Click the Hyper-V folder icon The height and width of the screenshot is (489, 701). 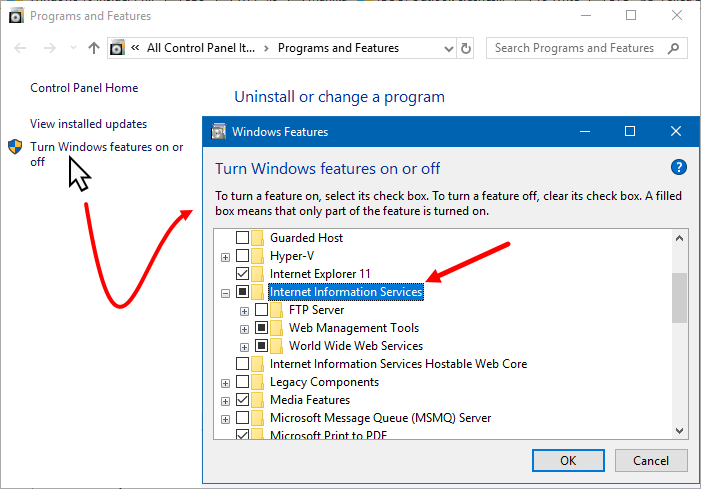point(258,256)
